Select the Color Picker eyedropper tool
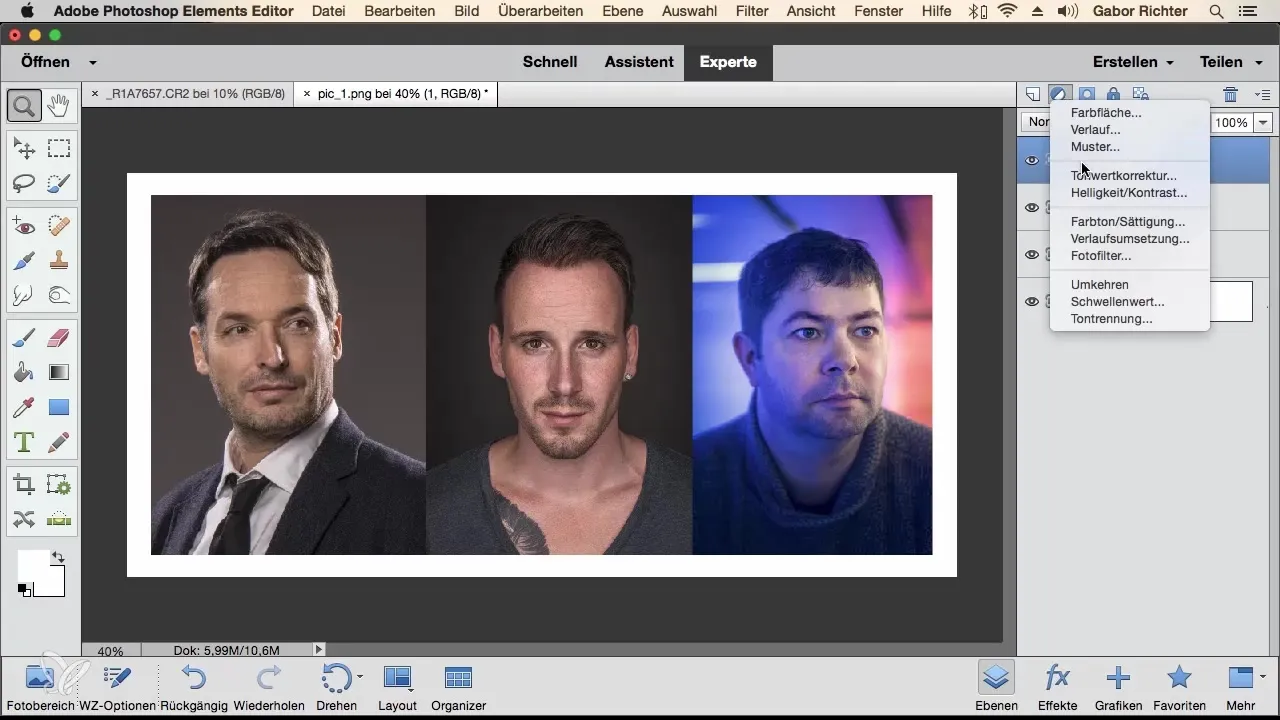 click(25, 407)
